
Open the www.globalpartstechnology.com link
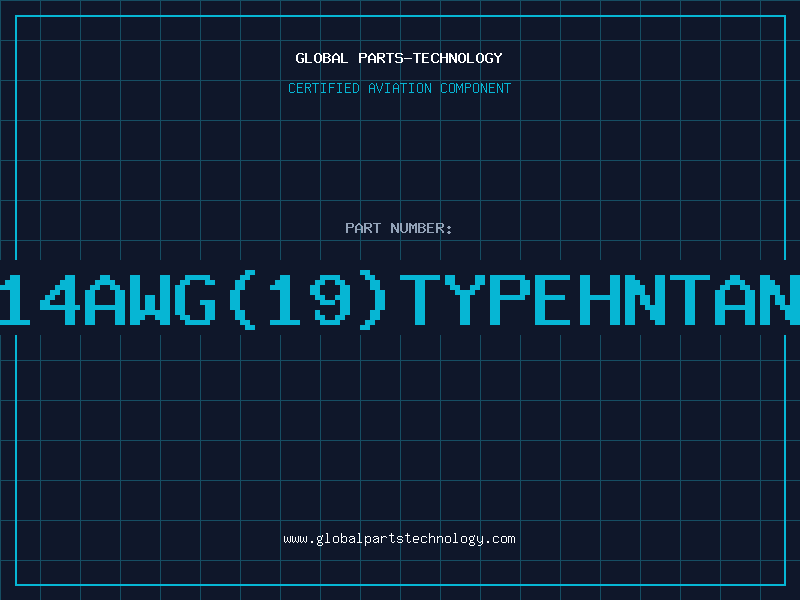[399, 539]
